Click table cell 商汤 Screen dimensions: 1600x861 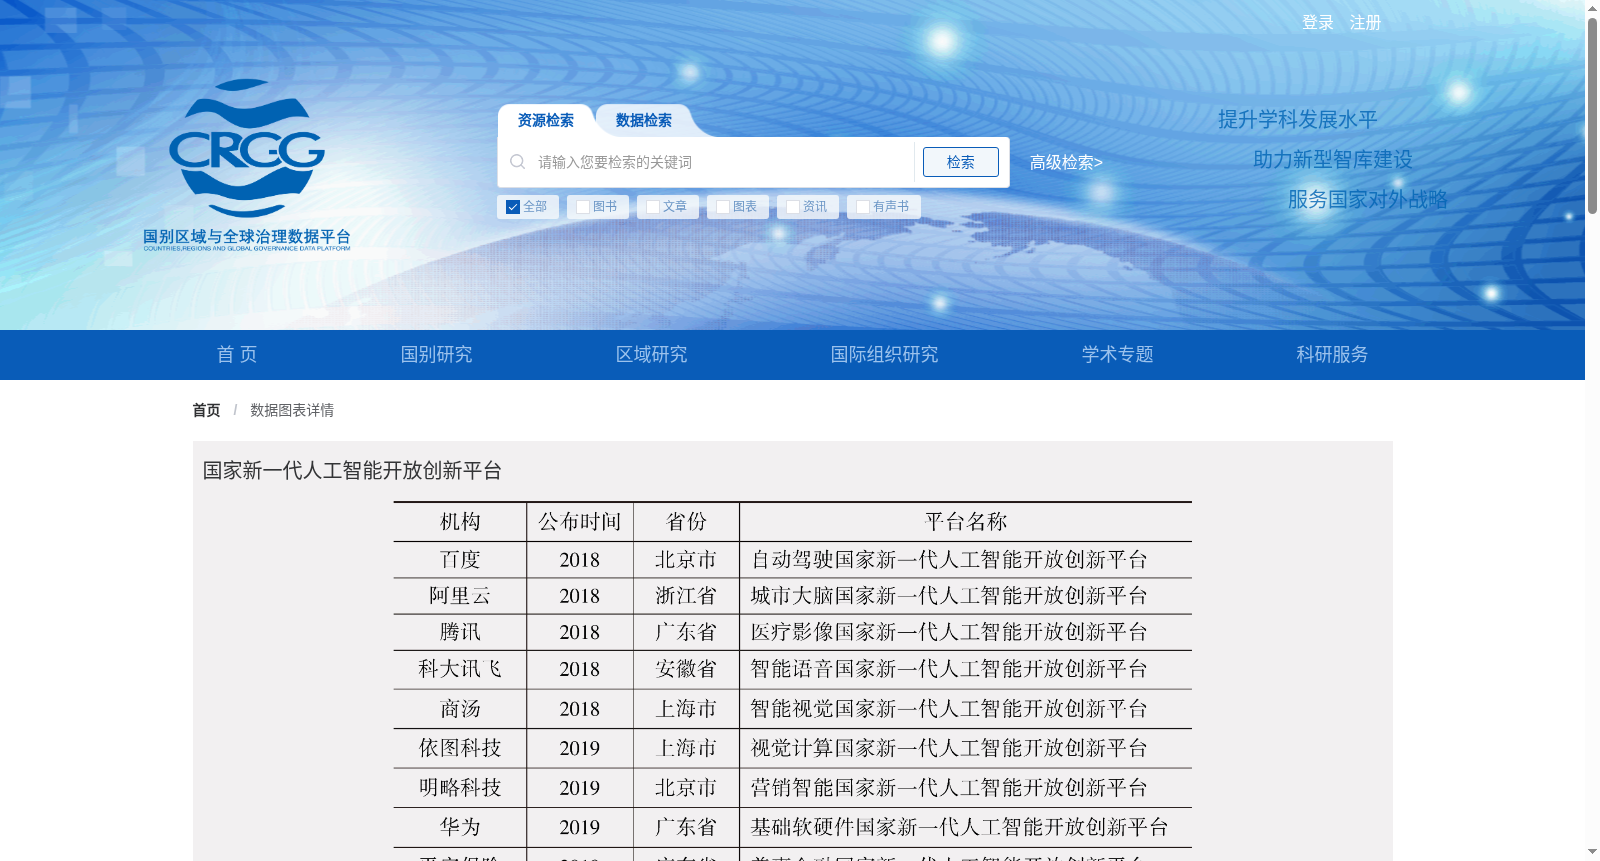[460, 709]
